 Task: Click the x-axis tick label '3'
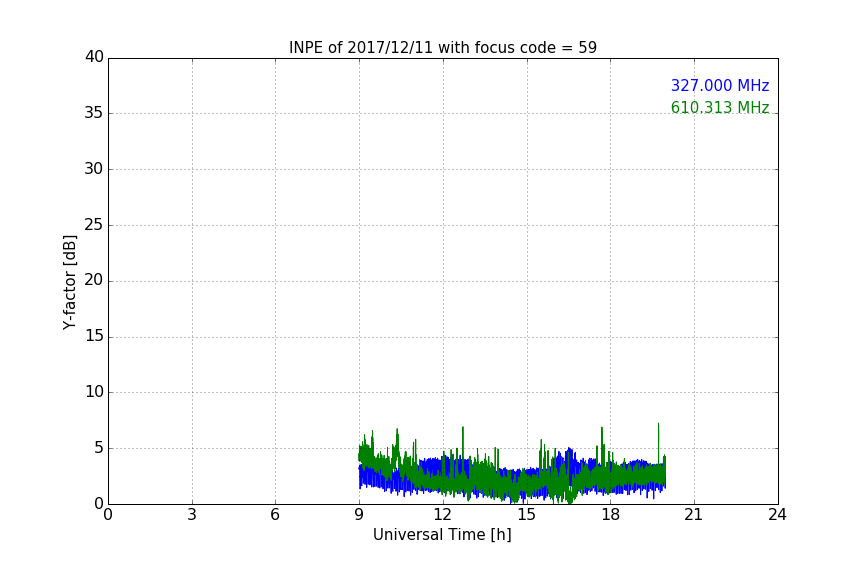pos(192,515)
